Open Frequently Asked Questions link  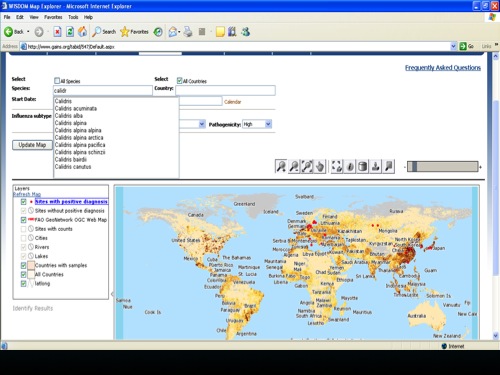[443, 68]
